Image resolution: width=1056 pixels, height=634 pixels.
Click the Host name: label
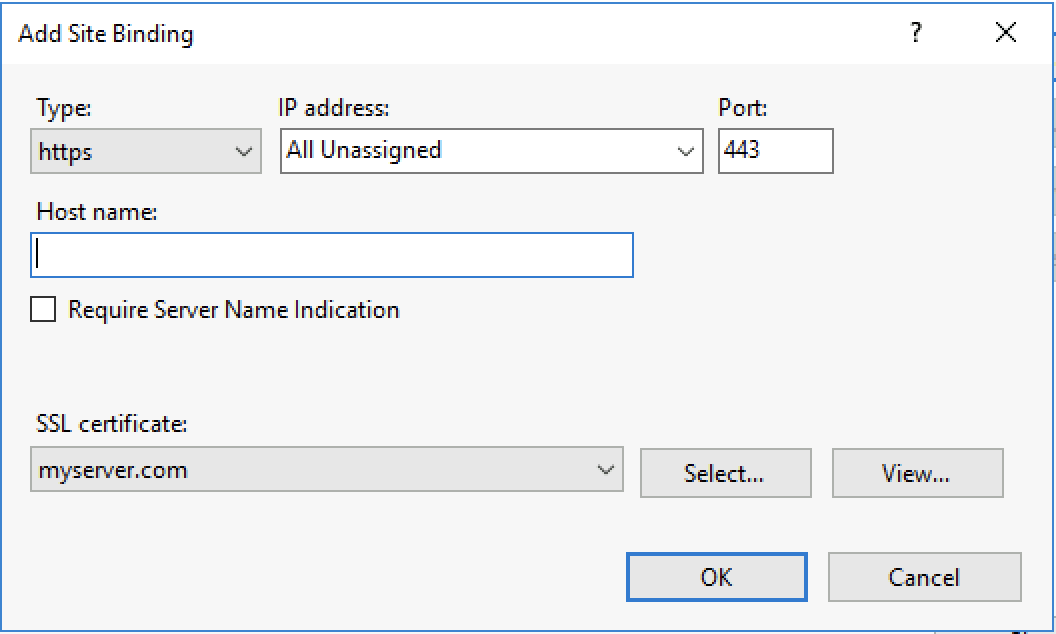97,211
